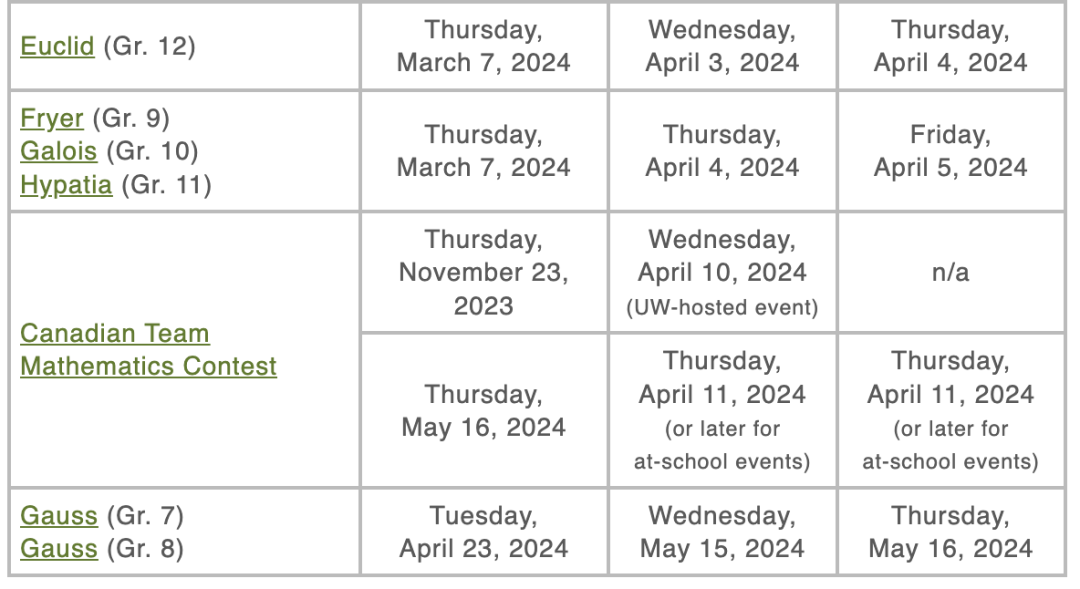Viewport: 1080px width, 589px height.
Task: Click May 16, 2024 in the Gauss row
Action: tap(950, 532)
